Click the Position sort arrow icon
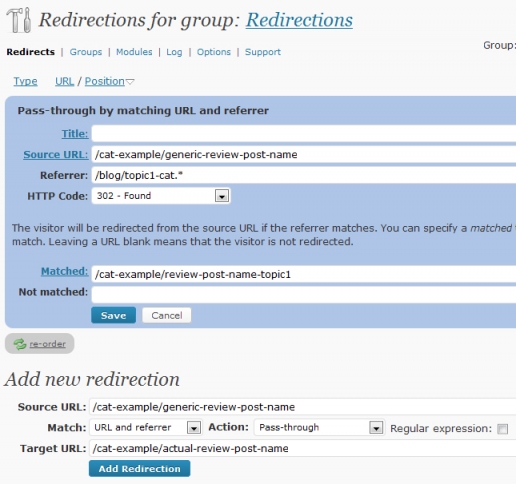 coord(130,82)
